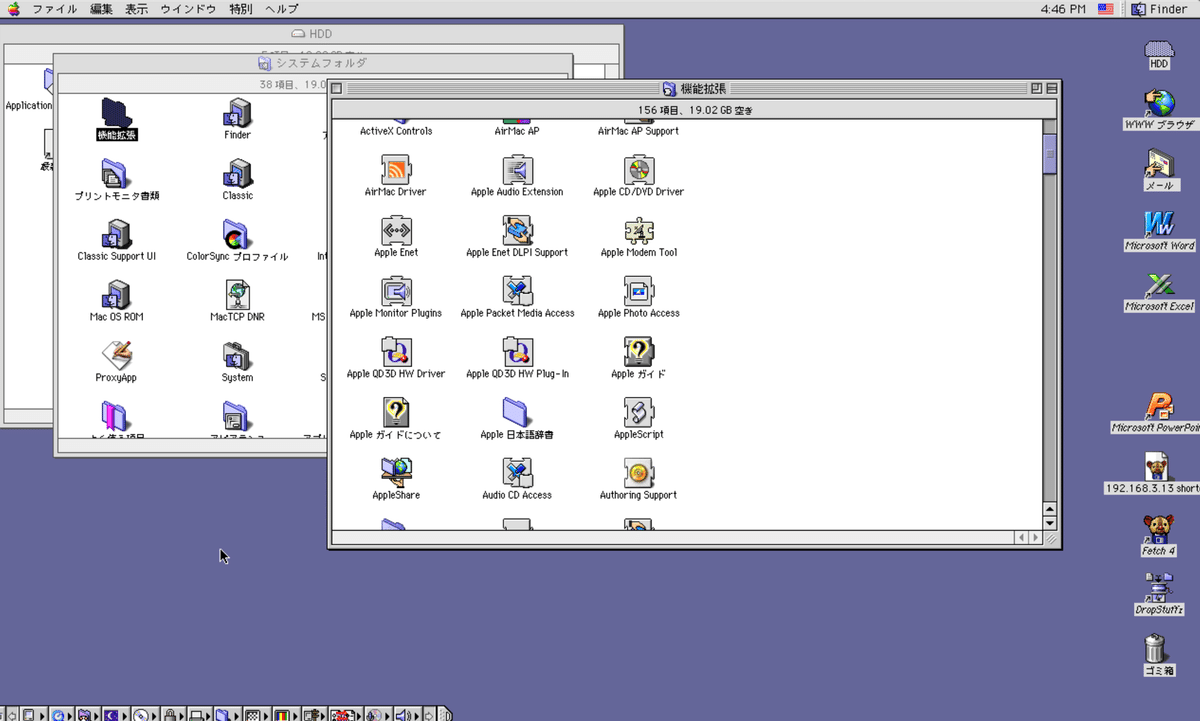Click the Audio CD Access icon
The width and height of the screenshot is (1200, 721).
pos(517,473)
